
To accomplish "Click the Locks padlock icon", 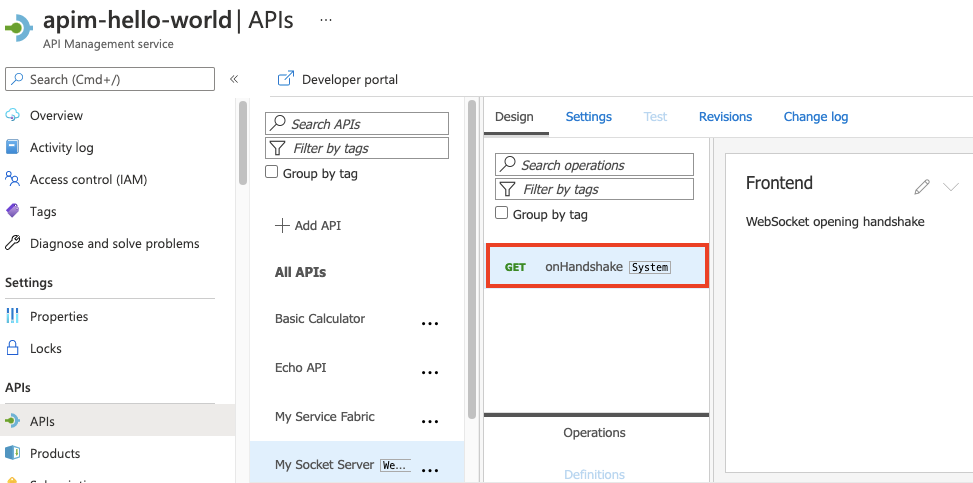I will coord(12,348).
